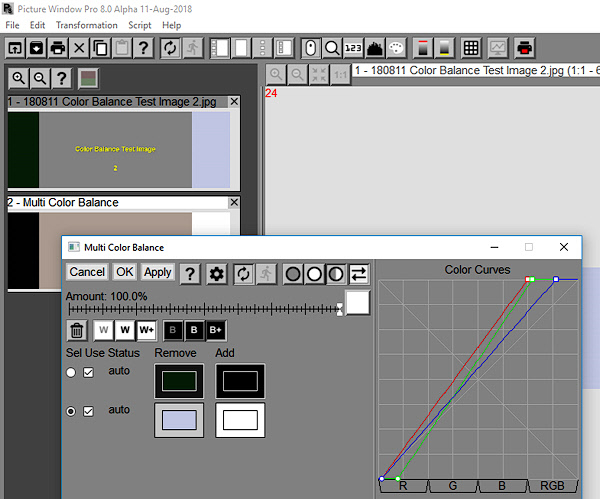Show the dialog's filled gray circle input preview
This screenshot has width=600, height=499.
(x=293, y=274)
